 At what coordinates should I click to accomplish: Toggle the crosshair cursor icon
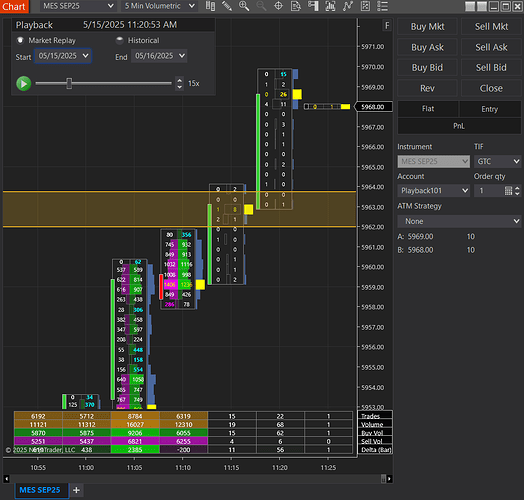[x=278, y=6]
